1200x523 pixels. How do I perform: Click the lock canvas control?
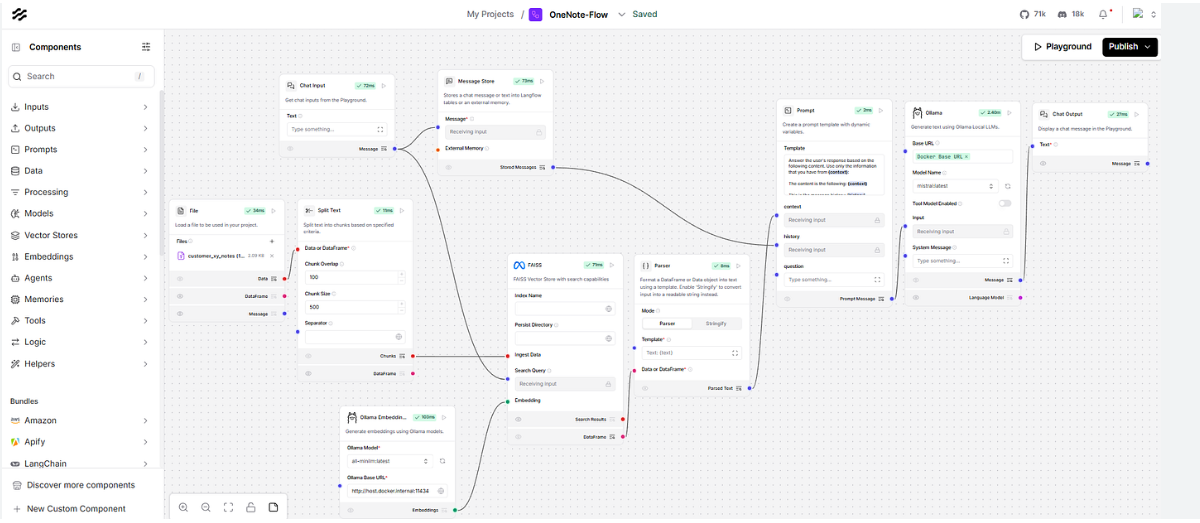[251, 508]
